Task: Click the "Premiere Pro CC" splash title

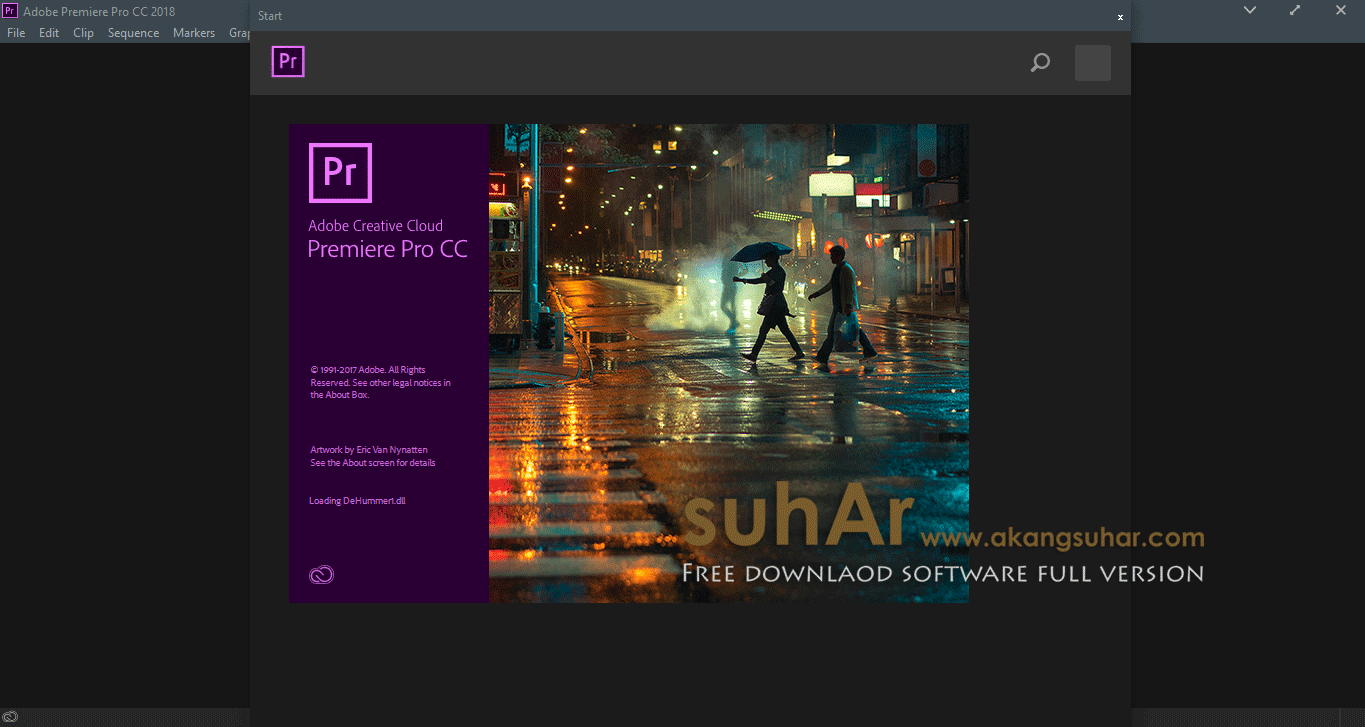Action: (388, 250)
